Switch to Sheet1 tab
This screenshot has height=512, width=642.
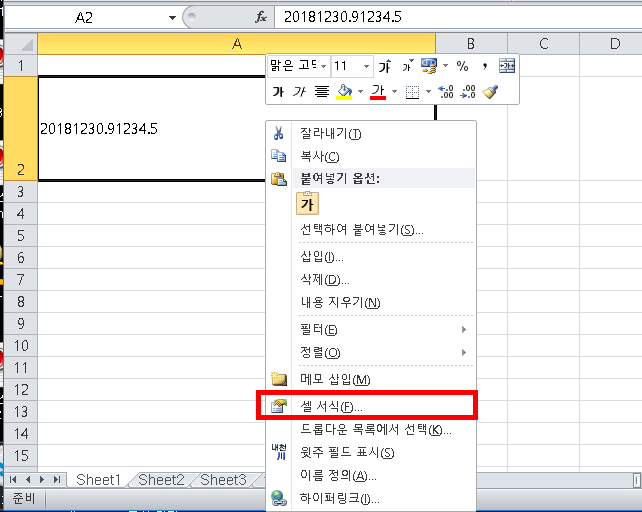pyautogui.click(x=98, y=480)
